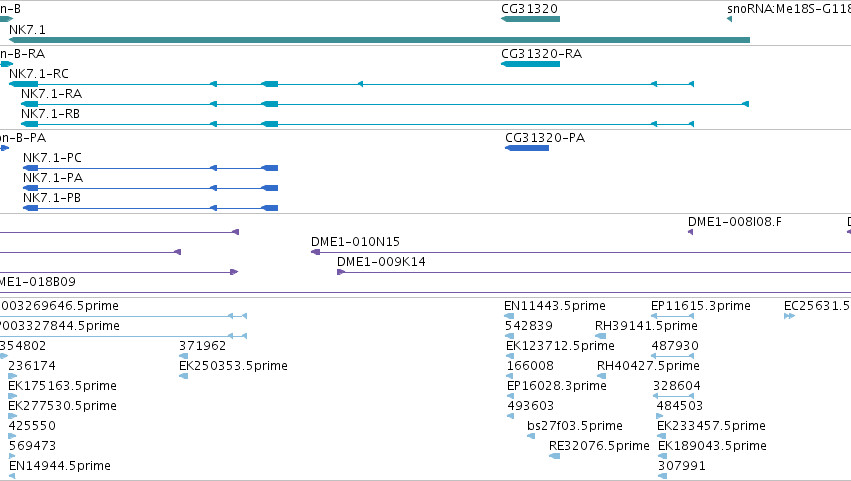The image size is (851, 481).
Task: Click the bs27f03.5prime EST label
Action: (x=575, y=427)
